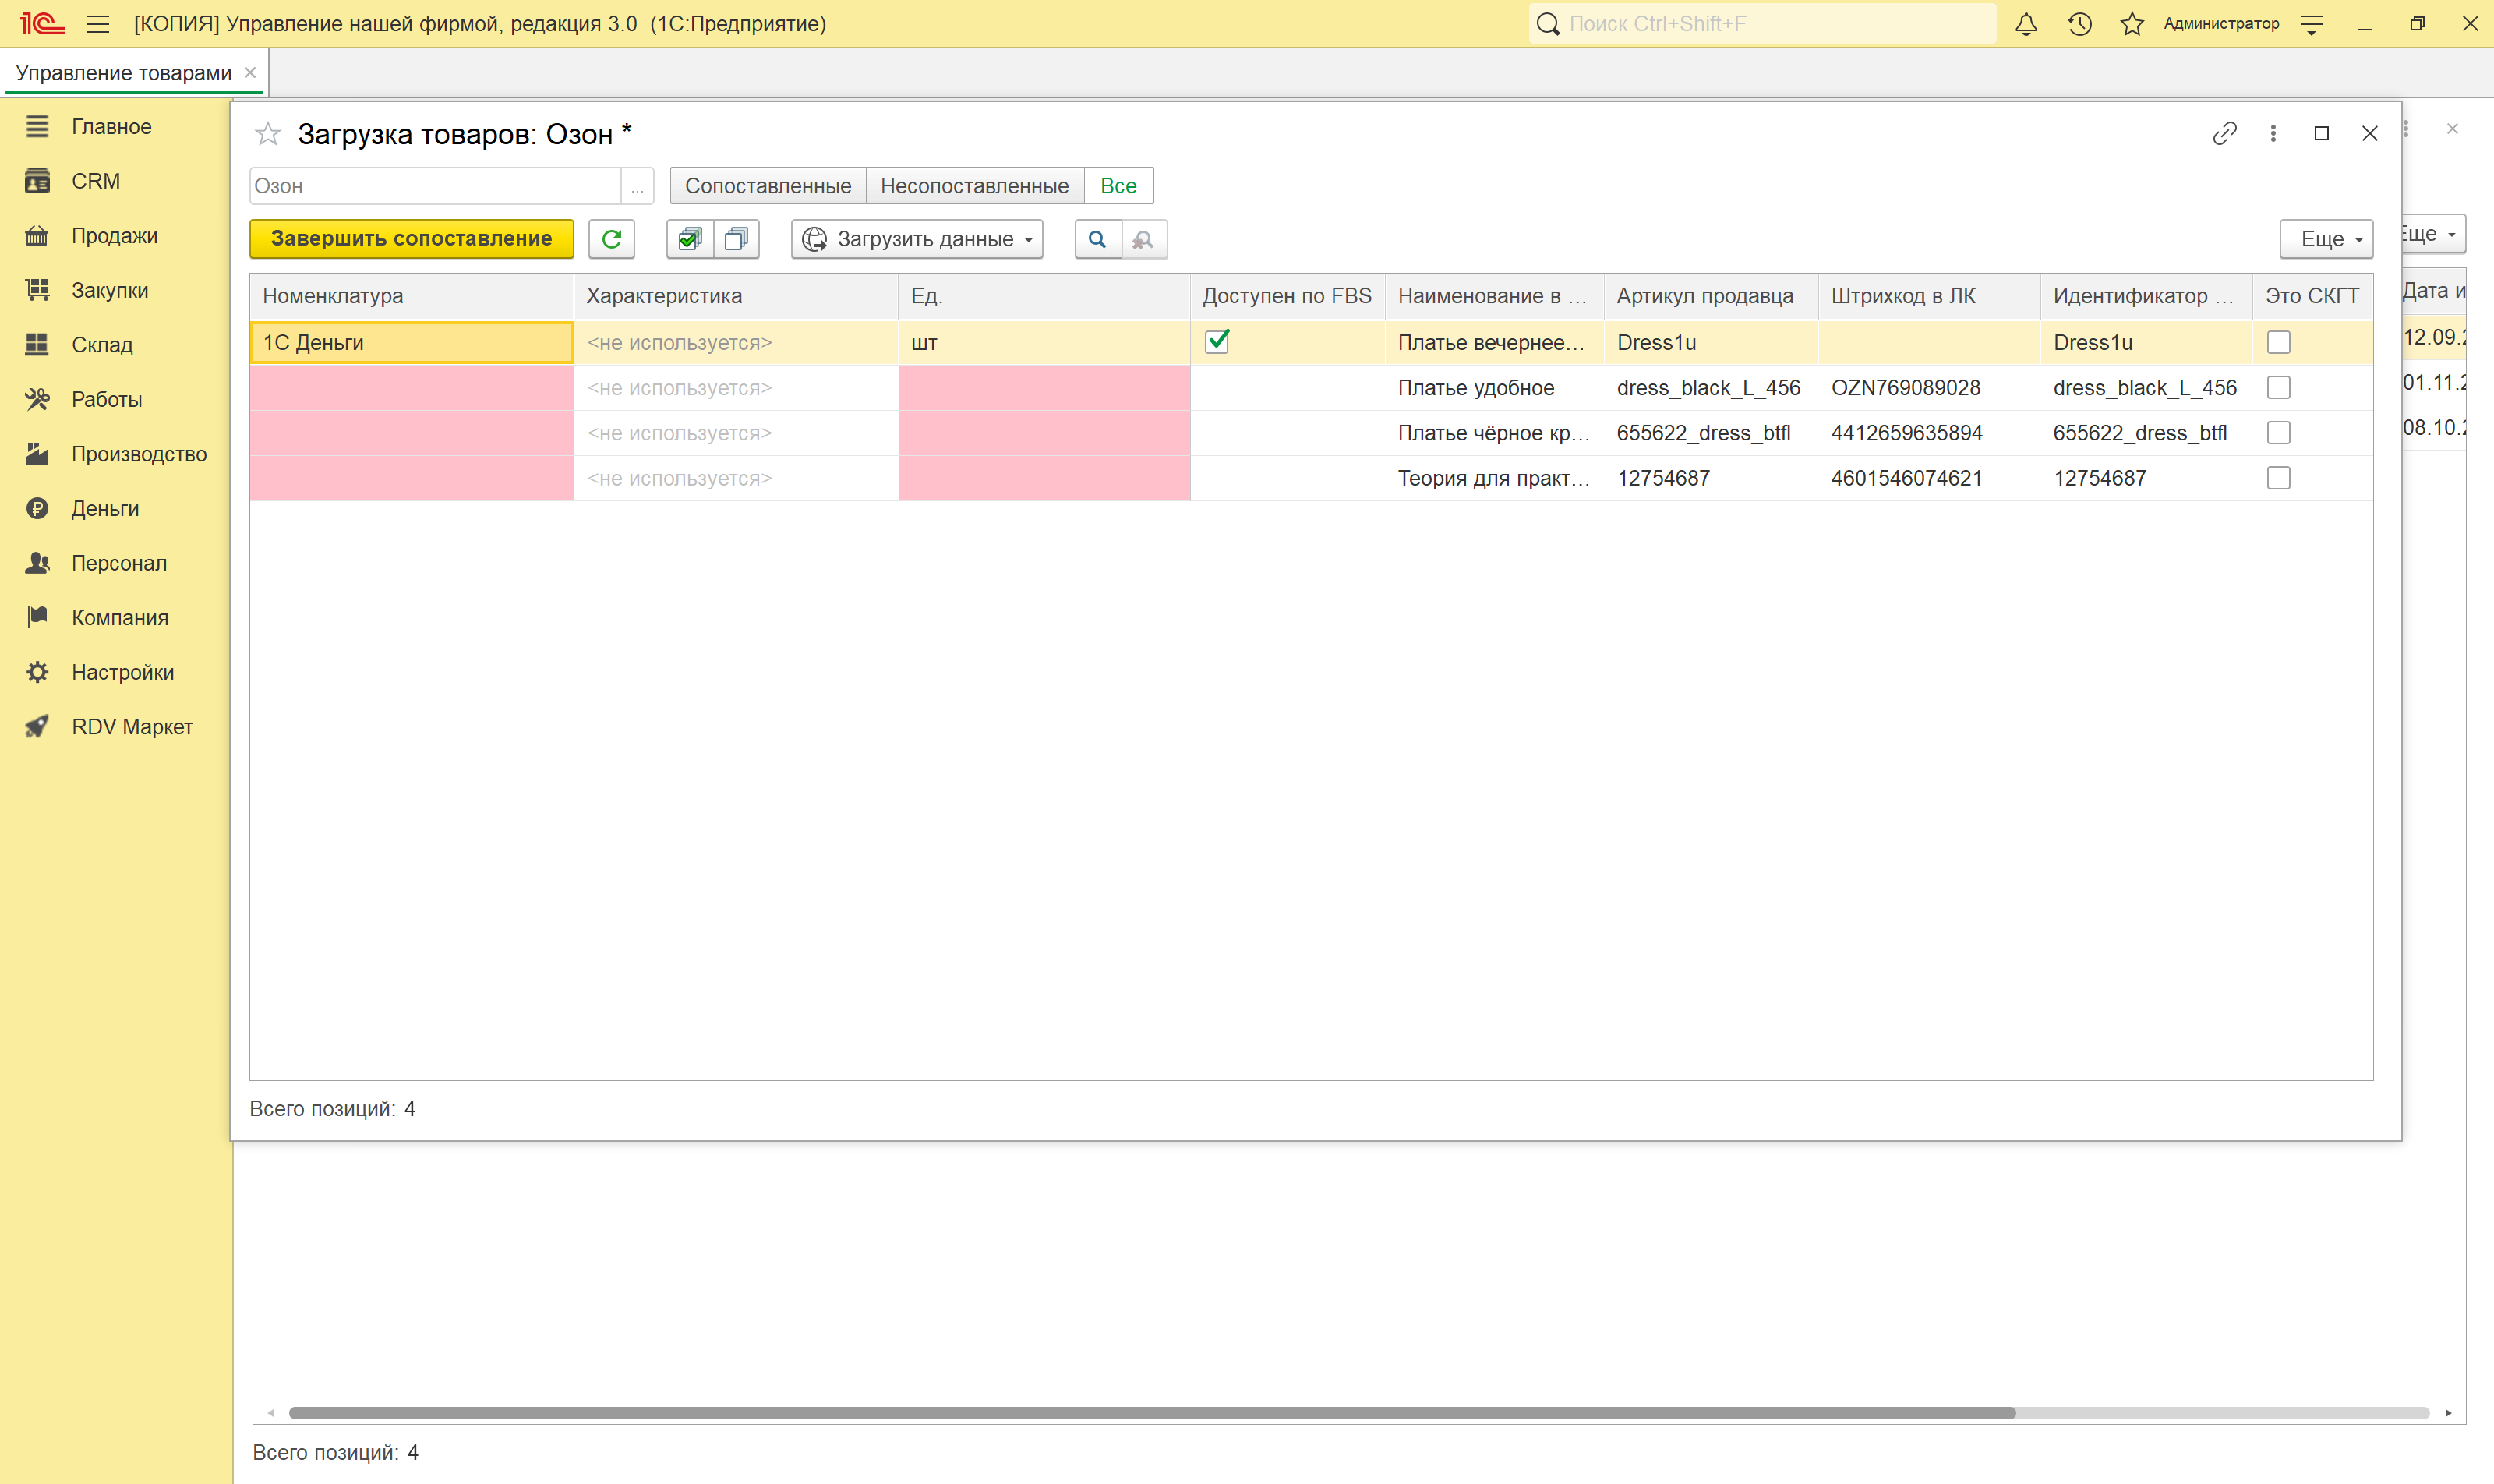Select empty Номенклатура cell for Теория row

[411, 478]
